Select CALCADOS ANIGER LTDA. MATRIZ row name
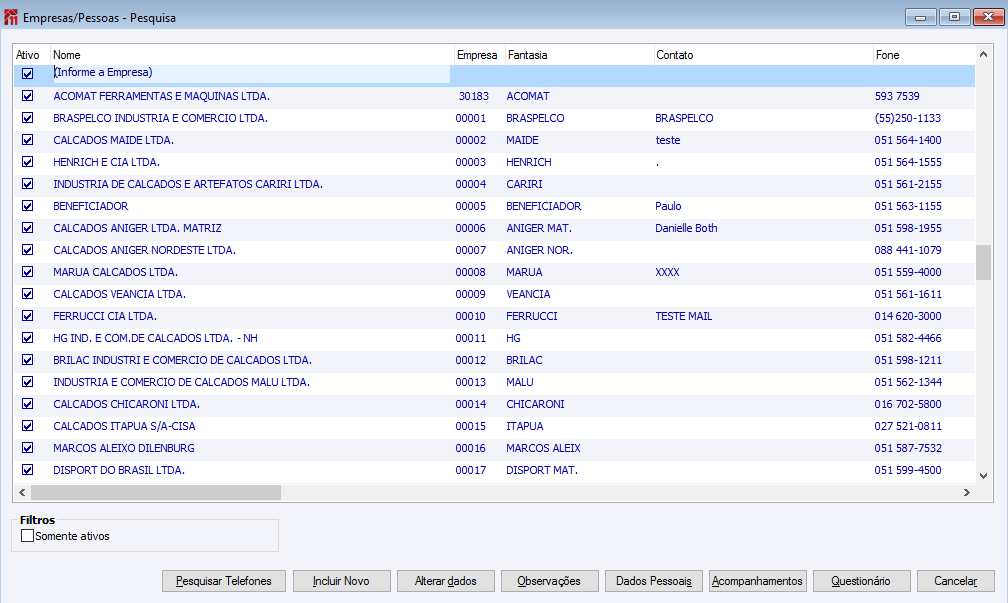Screen dimensions: 1008x603 pyautogui.click(x=138, y=228)
